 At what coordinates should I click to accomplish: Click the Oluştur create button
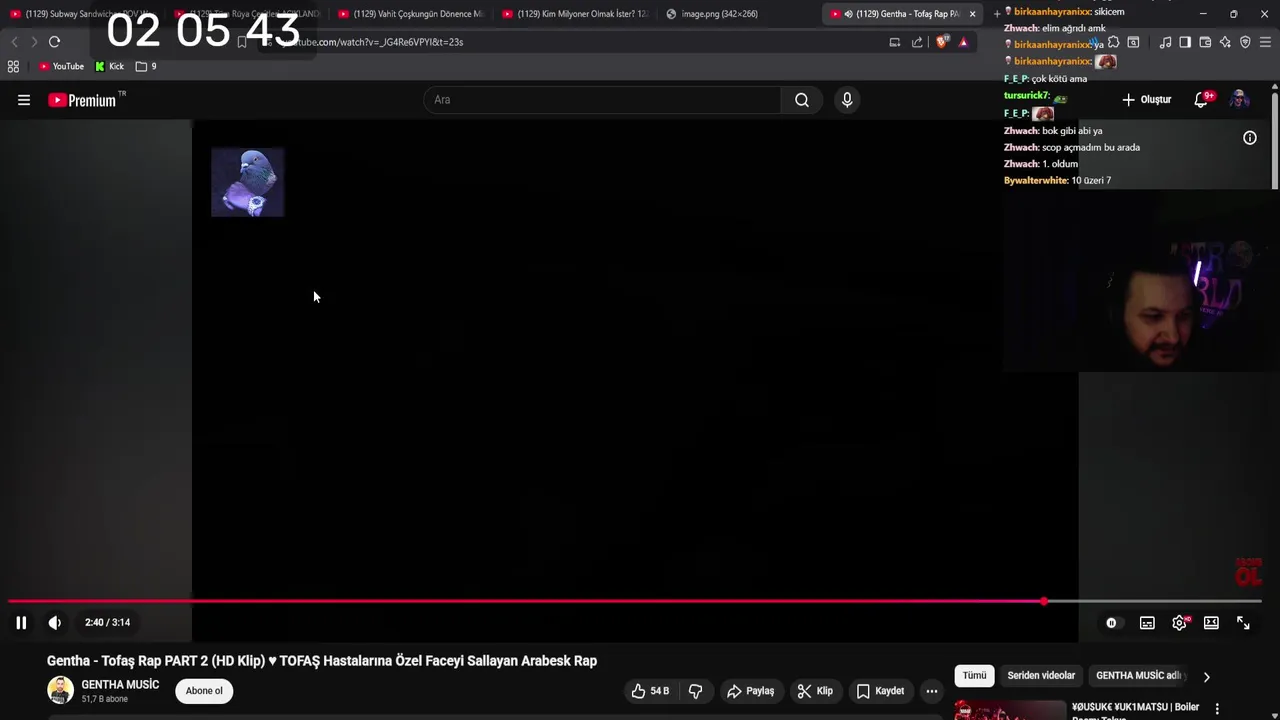pyautogui.click(x=1146, y=100)
